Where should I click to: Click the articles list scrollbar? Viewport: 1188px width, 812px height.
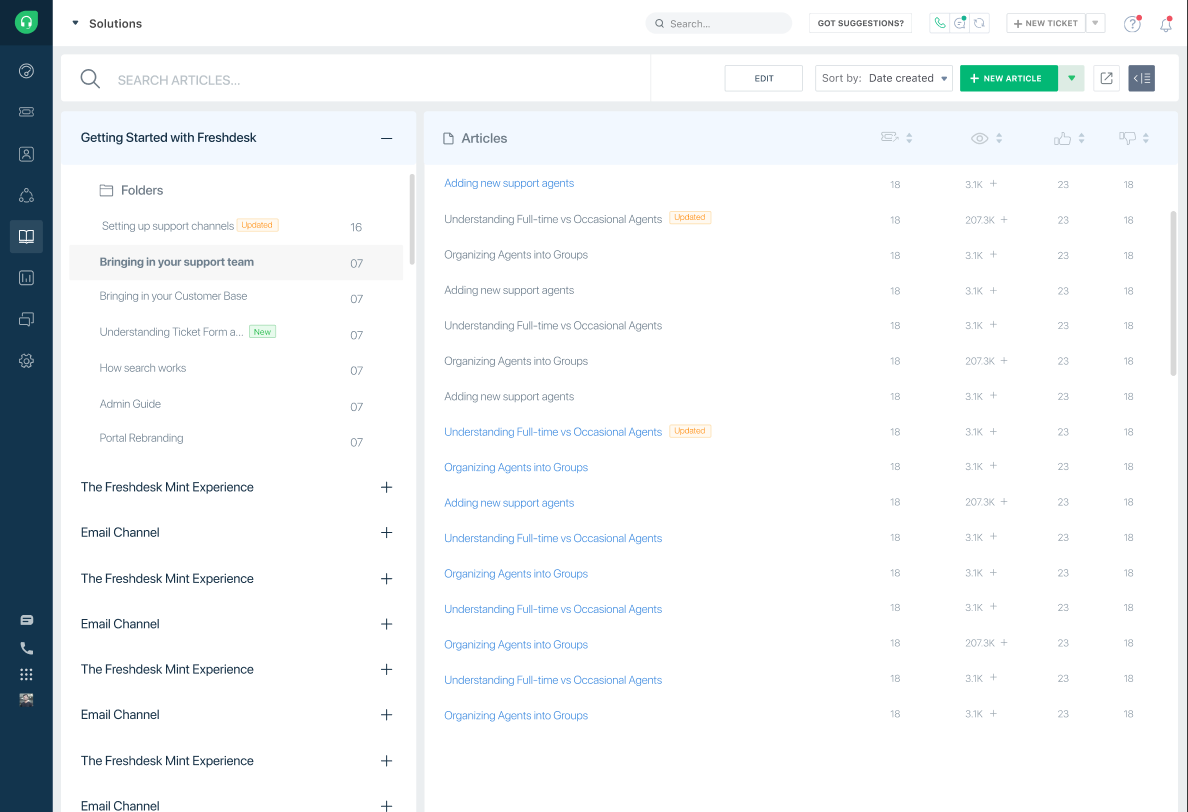1174,293
